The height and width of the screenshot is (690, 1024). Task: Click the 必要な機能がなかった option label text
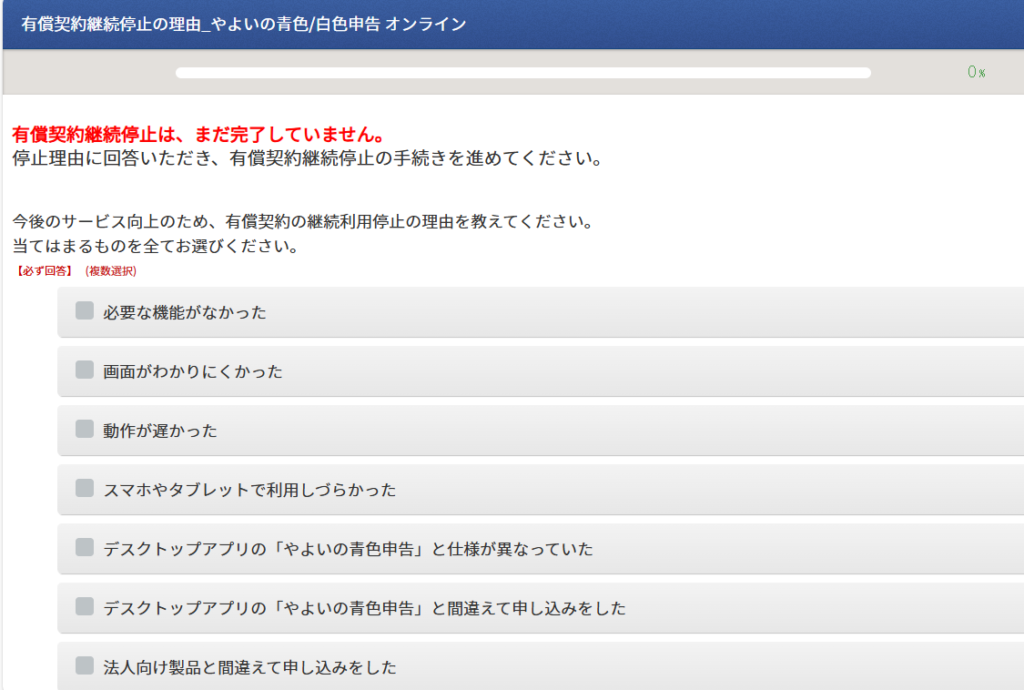(x=185, y=313)
